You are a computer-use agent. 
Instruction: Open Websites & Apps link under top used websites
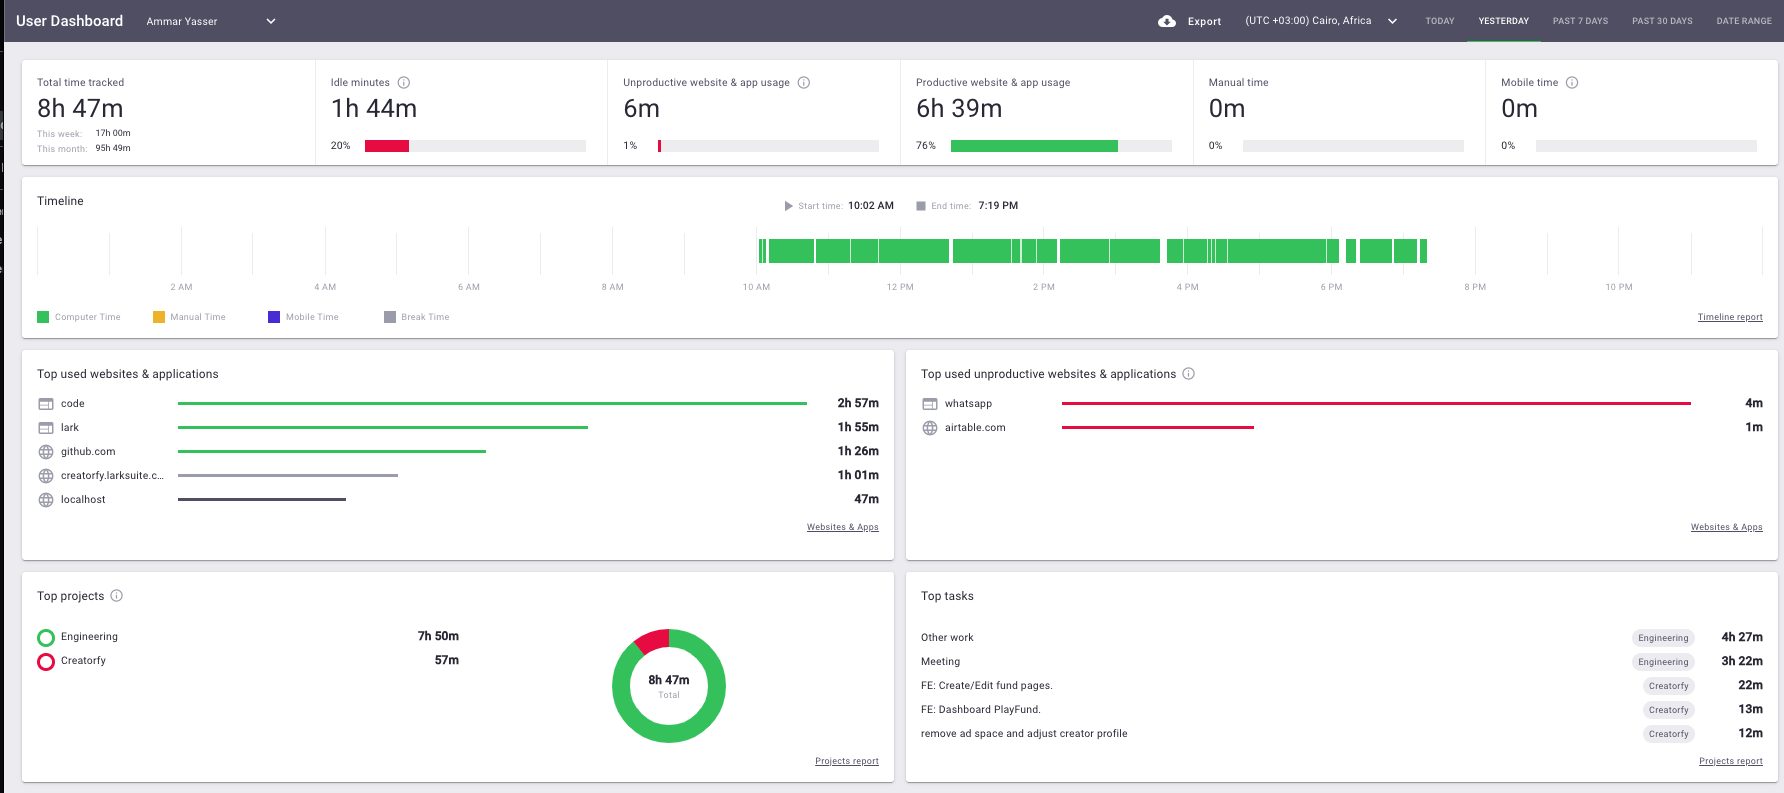pyautogui.click(x=842, y=527)
